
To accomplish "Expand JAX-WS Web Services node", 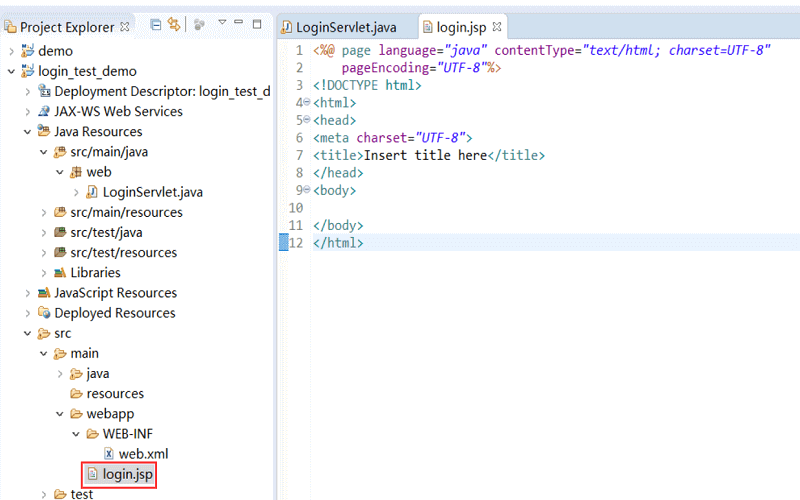I will pos(28,112).
